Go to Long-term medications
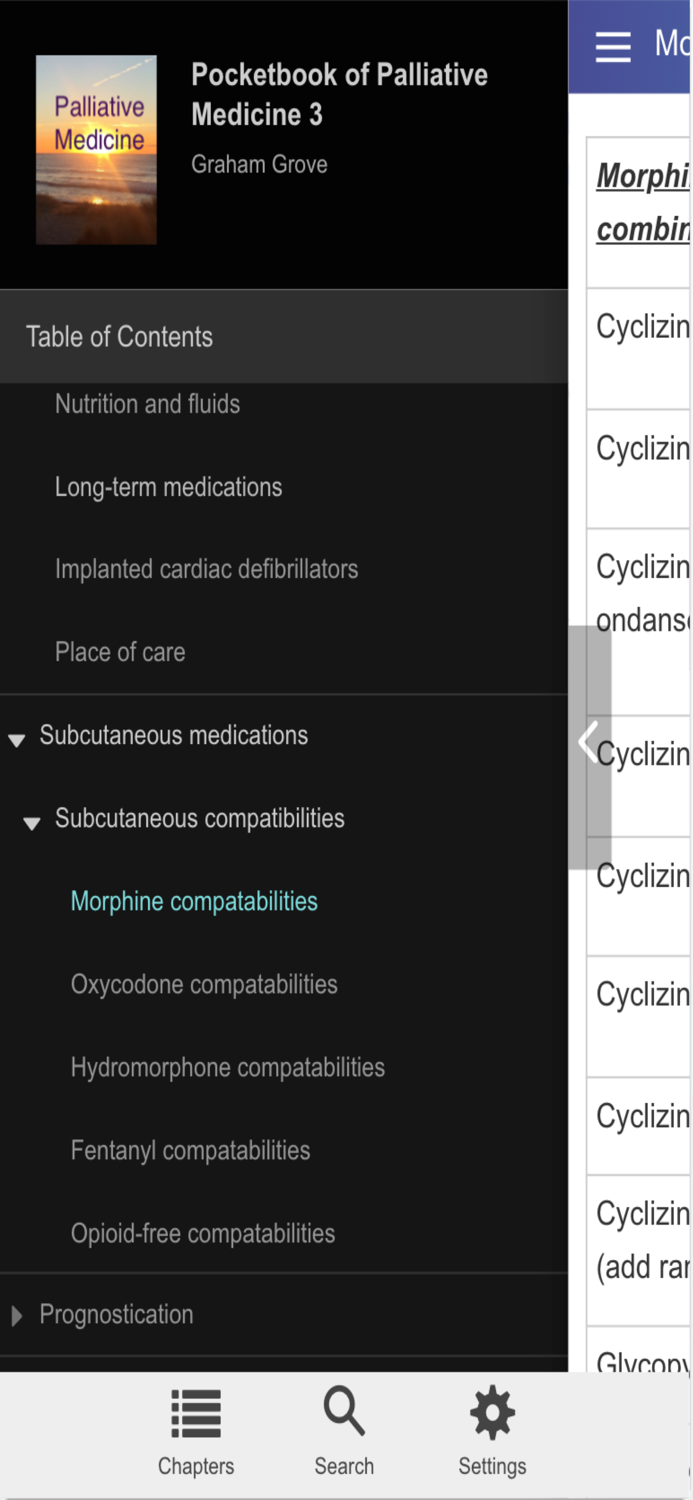 pyautogui.click(x=168, y=487)
